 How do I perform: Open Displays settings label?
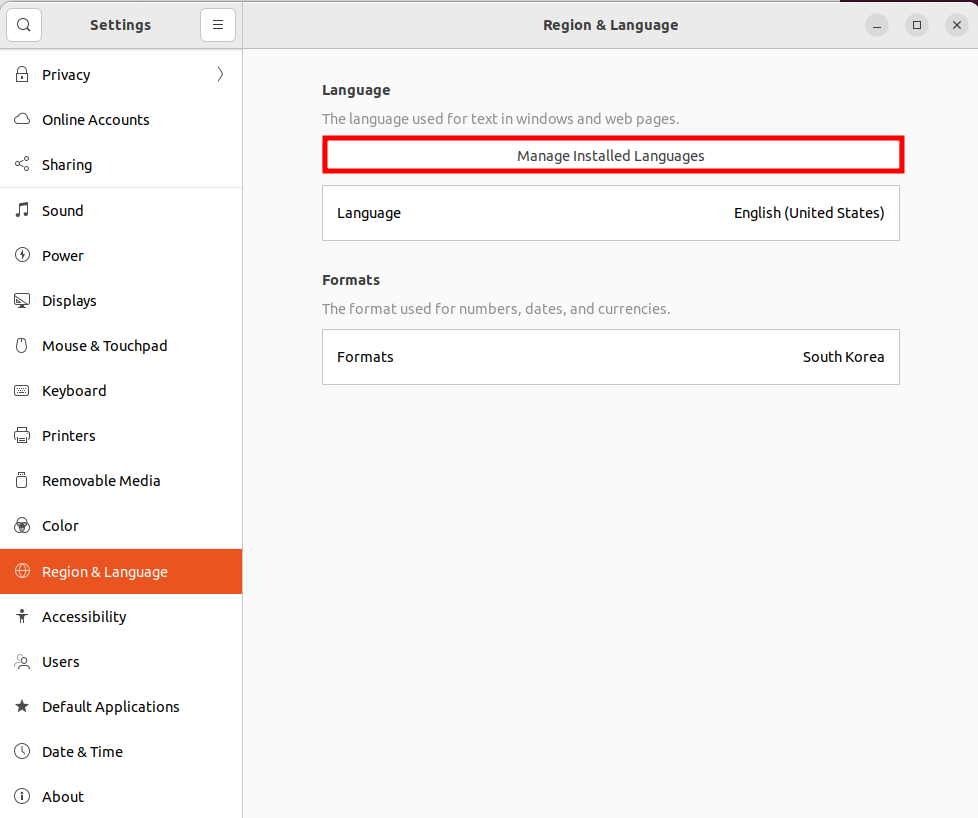[x=69, y=301]
